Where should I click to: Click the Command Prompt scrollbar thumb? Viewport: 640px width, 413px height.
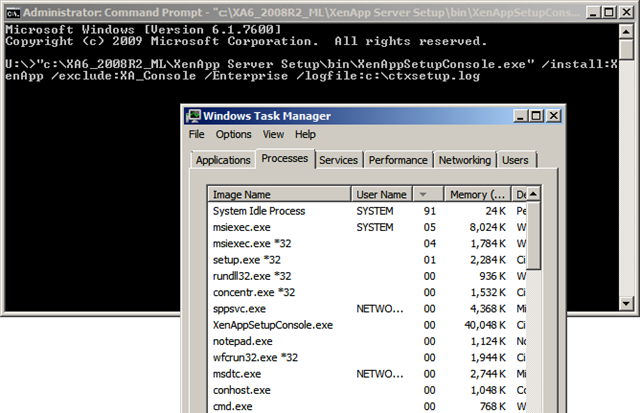point(626,49)
